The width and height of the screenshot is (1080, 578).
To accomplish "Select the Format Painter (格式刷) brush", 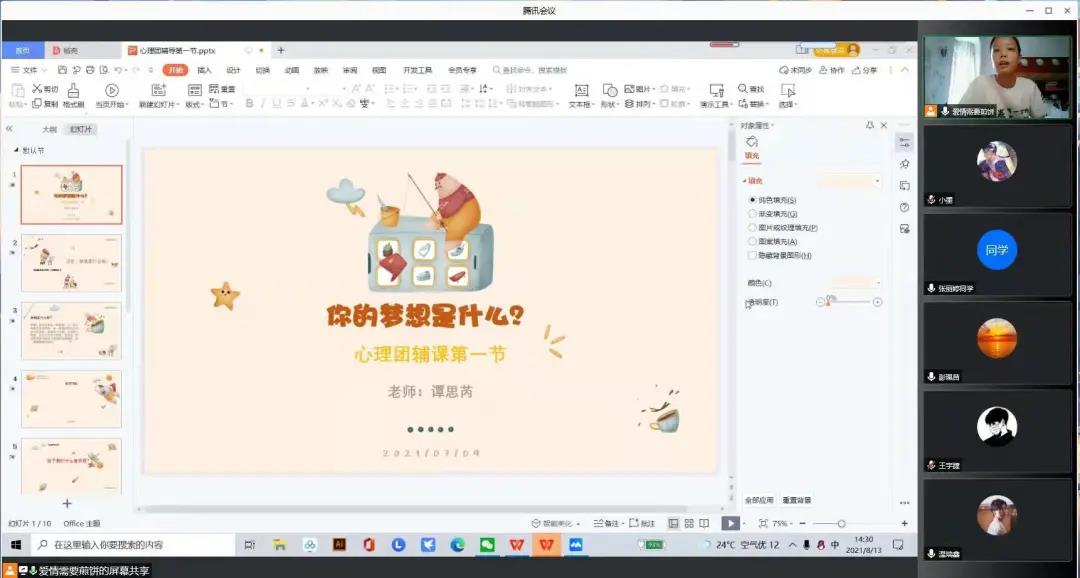I will (x=73, y=91).
